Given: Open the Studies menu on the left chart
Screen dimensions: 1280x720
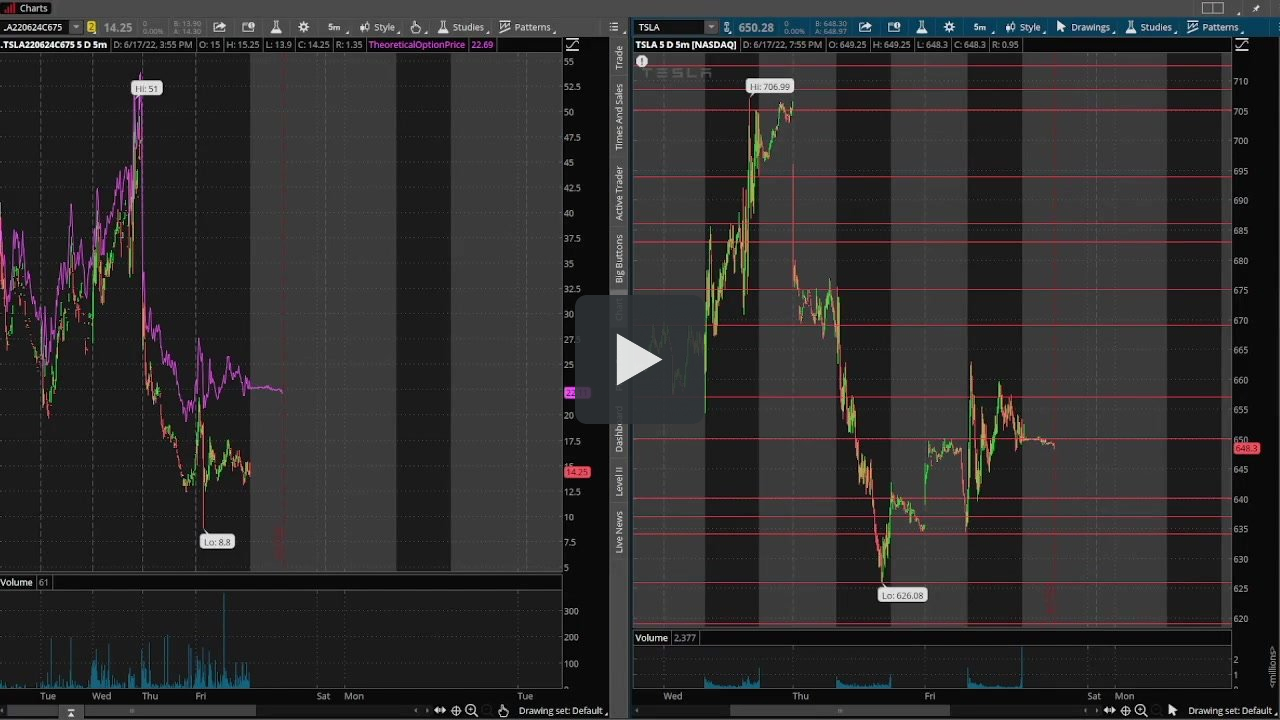Looking at the screenshot, I should [467, 27].
